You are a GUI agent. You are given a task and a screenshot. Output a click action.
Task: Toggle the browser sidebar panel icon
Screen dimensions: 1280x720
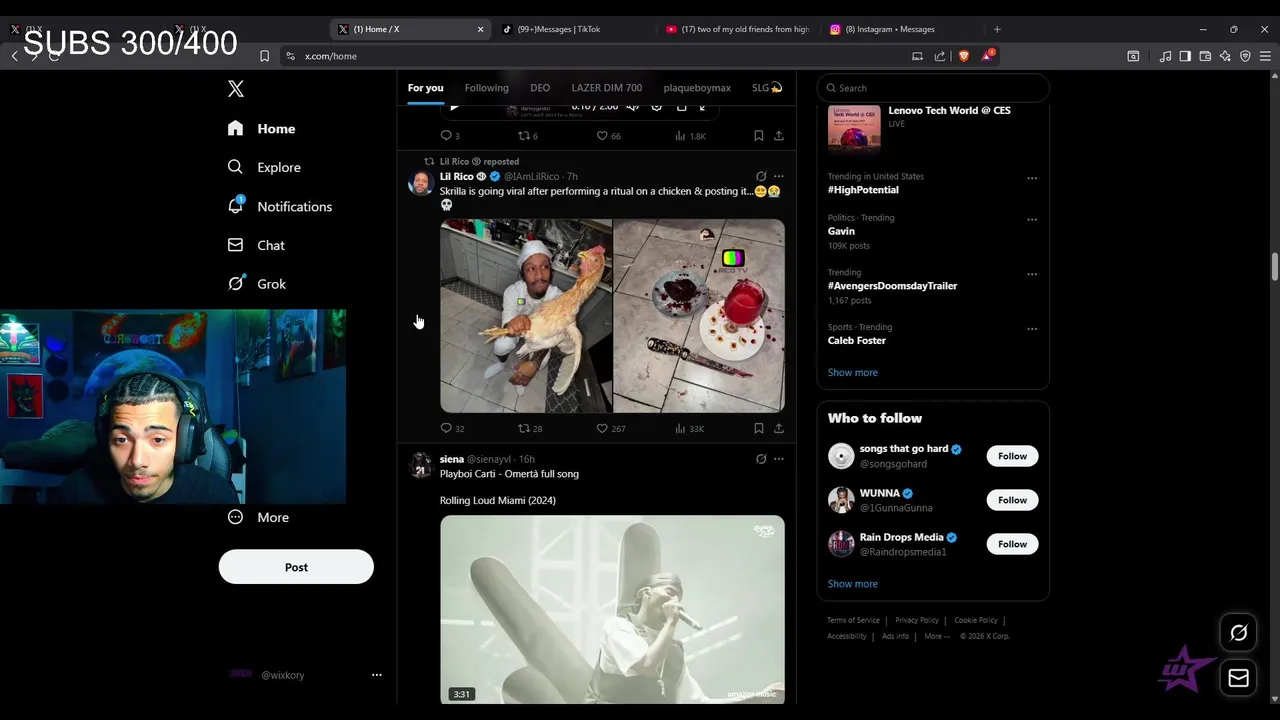tap(1185, 56)
